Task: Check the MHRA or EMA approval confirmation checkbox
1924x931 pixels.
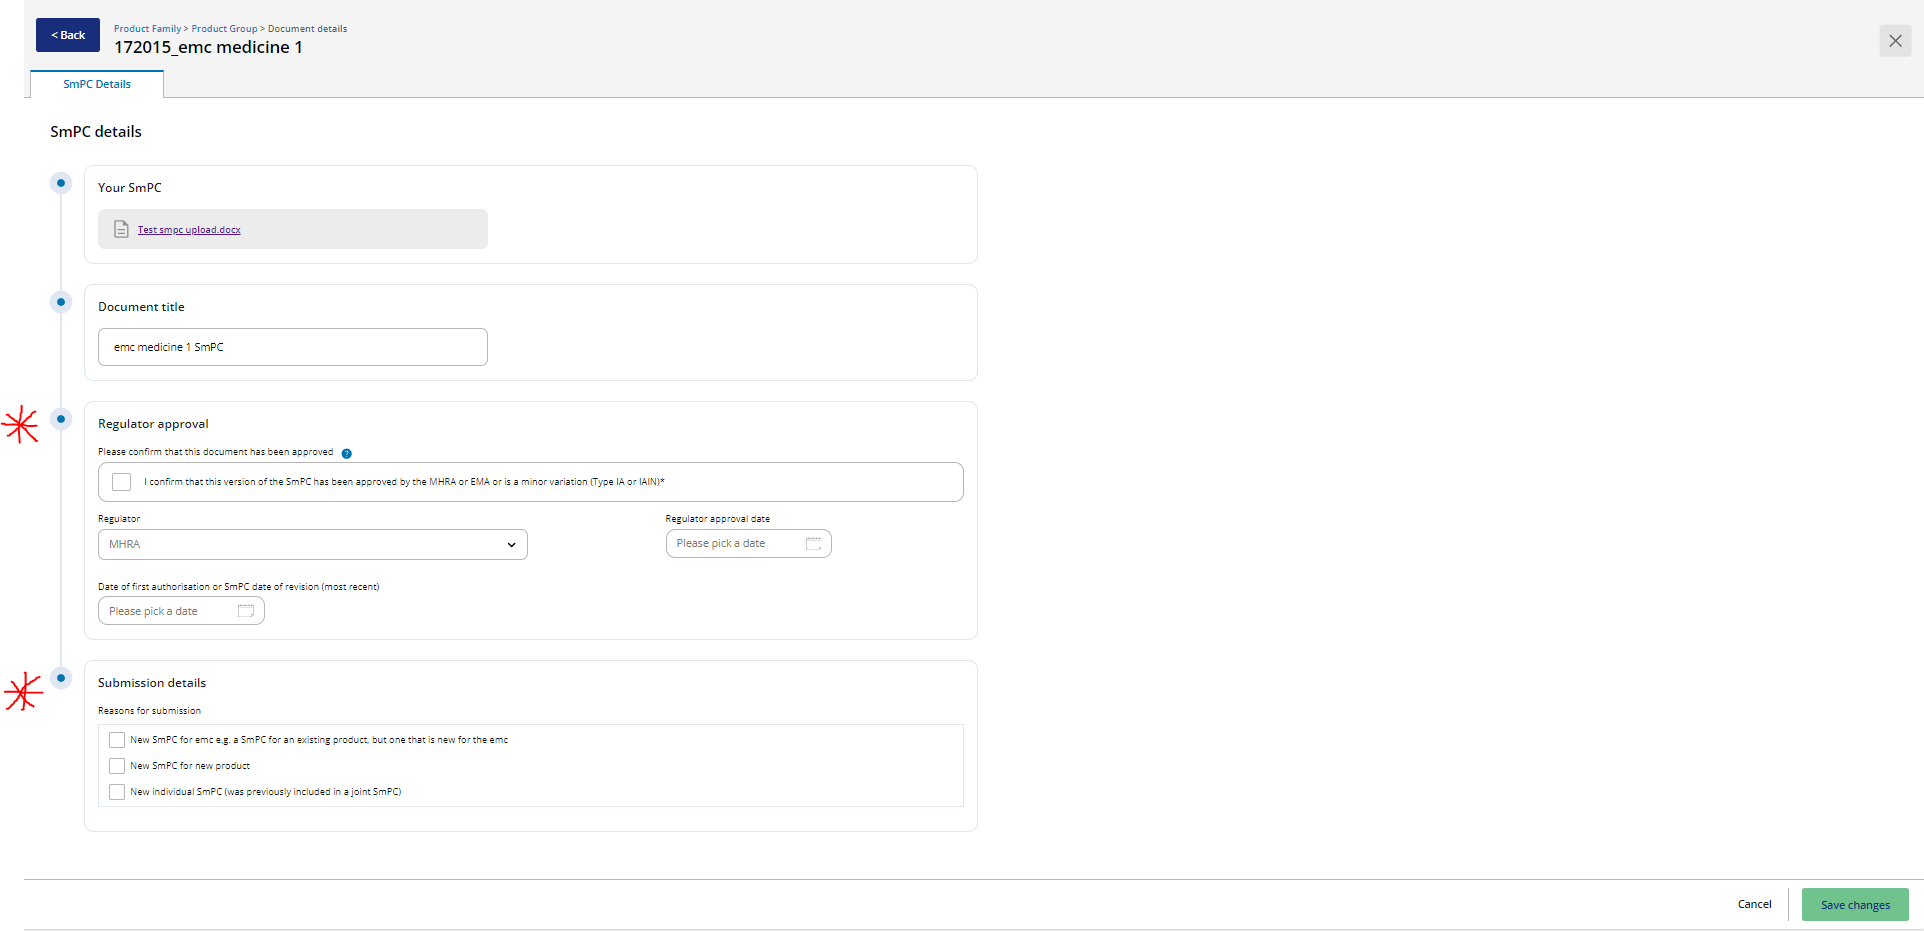Action: point(121,482)
